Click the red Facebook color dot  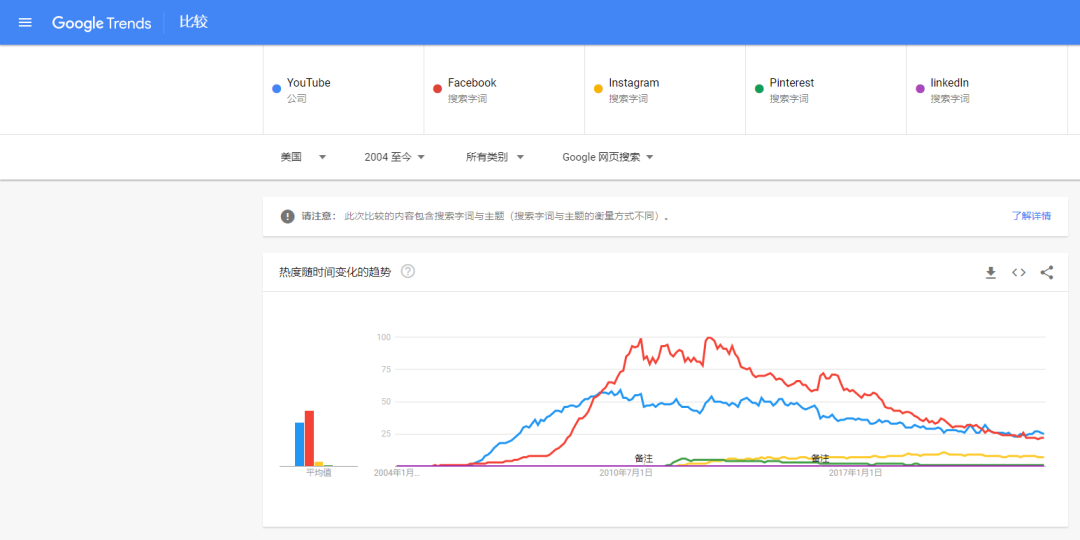(x=437, y=89)
